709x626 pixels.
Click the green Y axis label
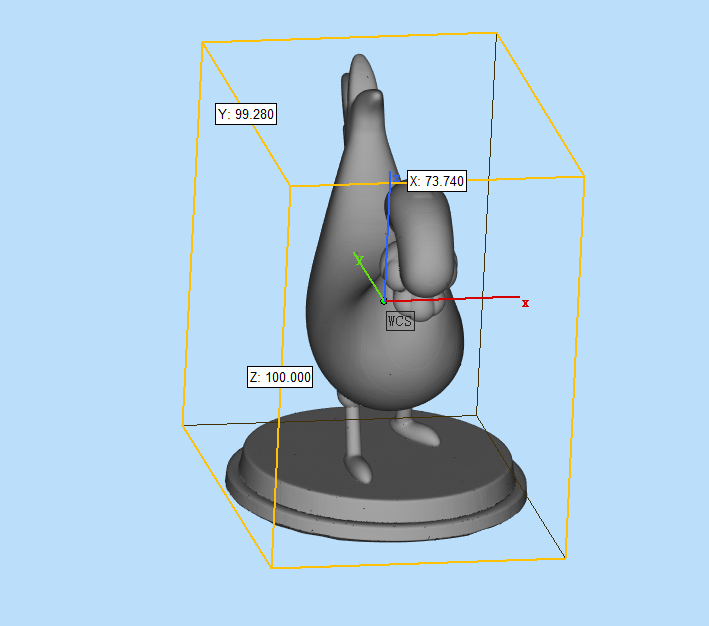pyautogui.click(x=359, y=260)
